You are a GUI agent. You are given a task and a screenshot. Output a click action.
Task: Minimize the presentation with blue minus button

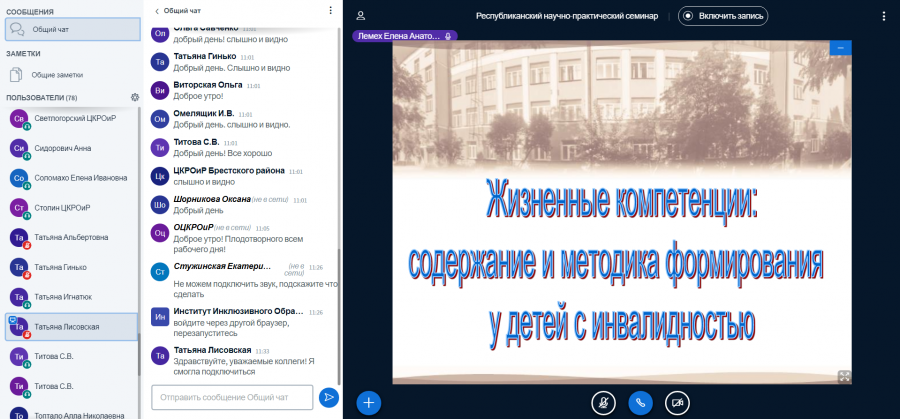[841, 48]
